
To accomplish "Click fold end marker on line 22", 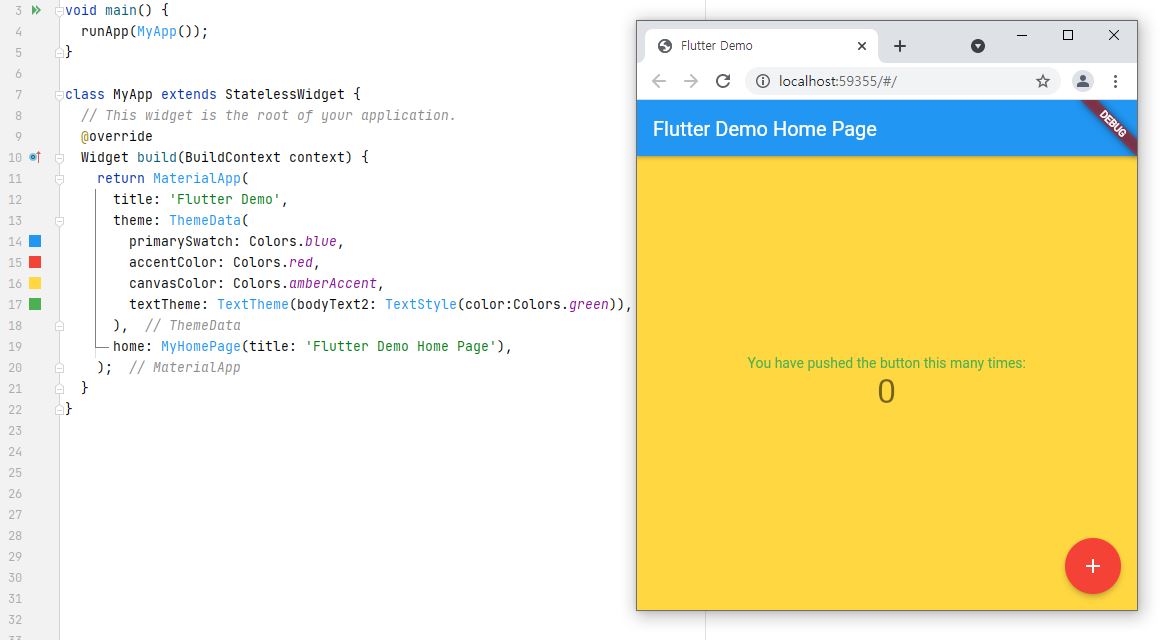I will pyautogui.click(x=59, y=410).
